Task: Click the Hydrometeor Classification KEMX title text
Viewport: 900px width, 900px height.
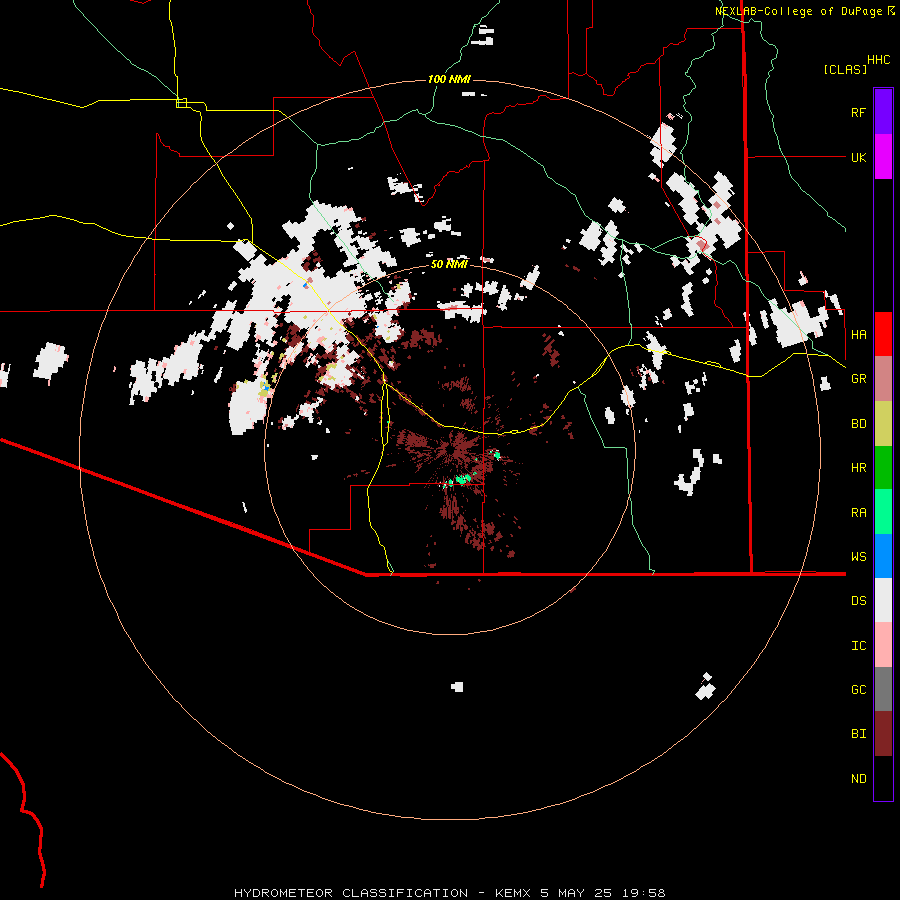Action: [x=449, y=893]
